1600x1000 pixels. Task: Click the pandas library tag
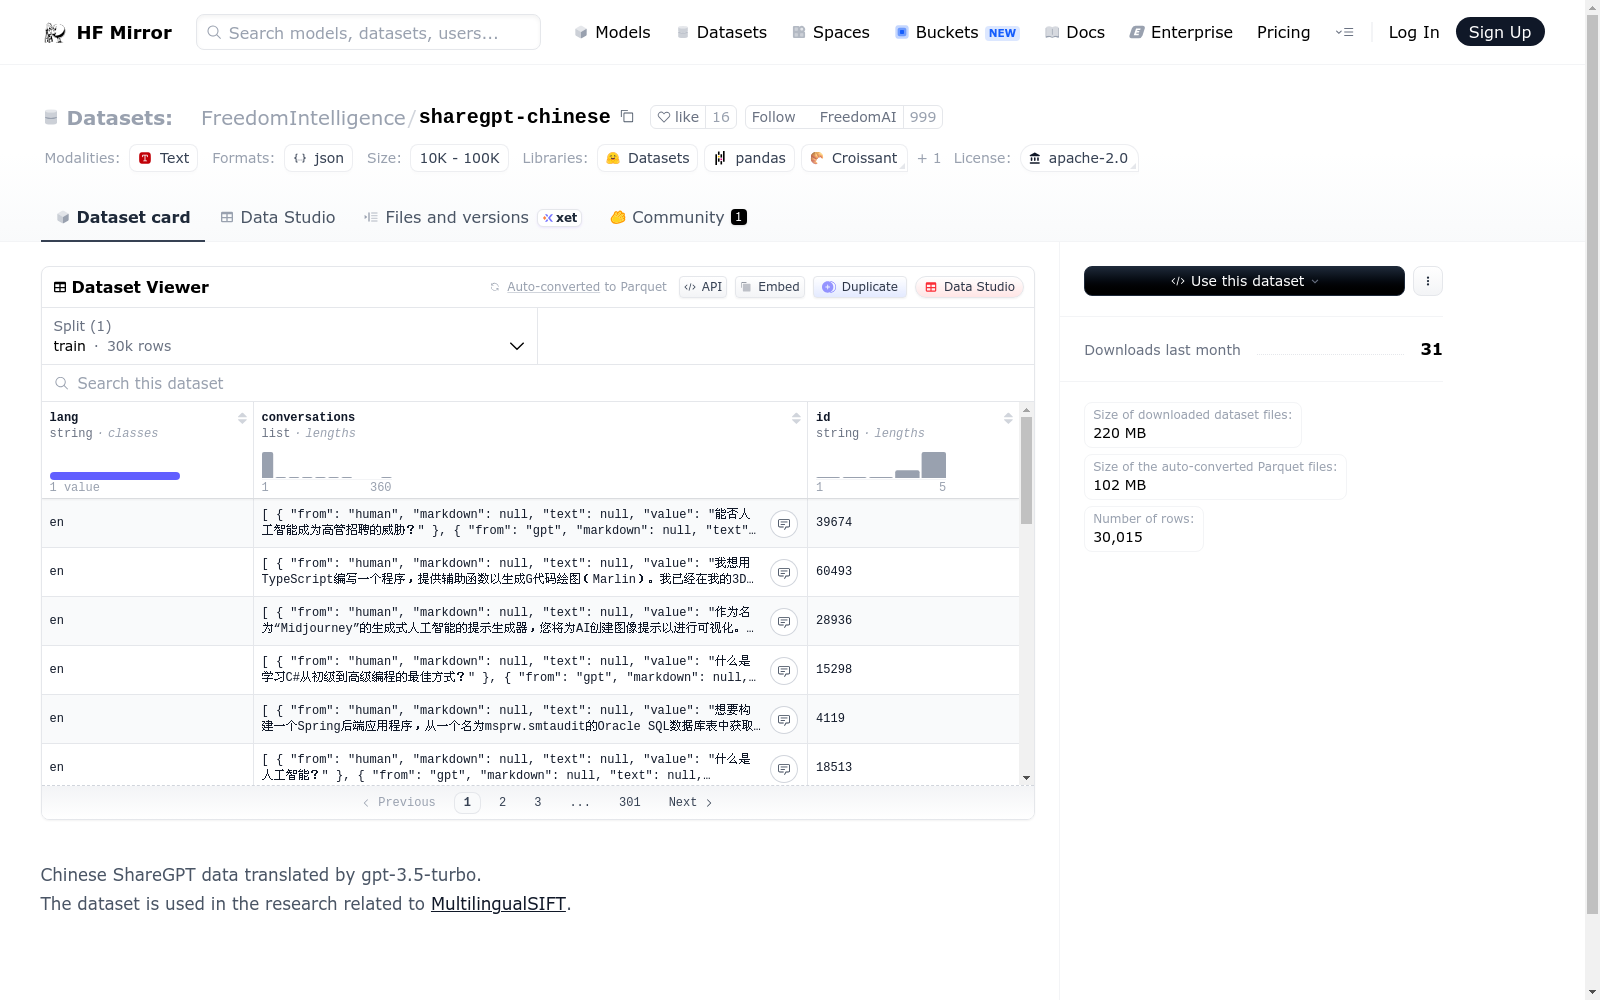tap(750, 158)
